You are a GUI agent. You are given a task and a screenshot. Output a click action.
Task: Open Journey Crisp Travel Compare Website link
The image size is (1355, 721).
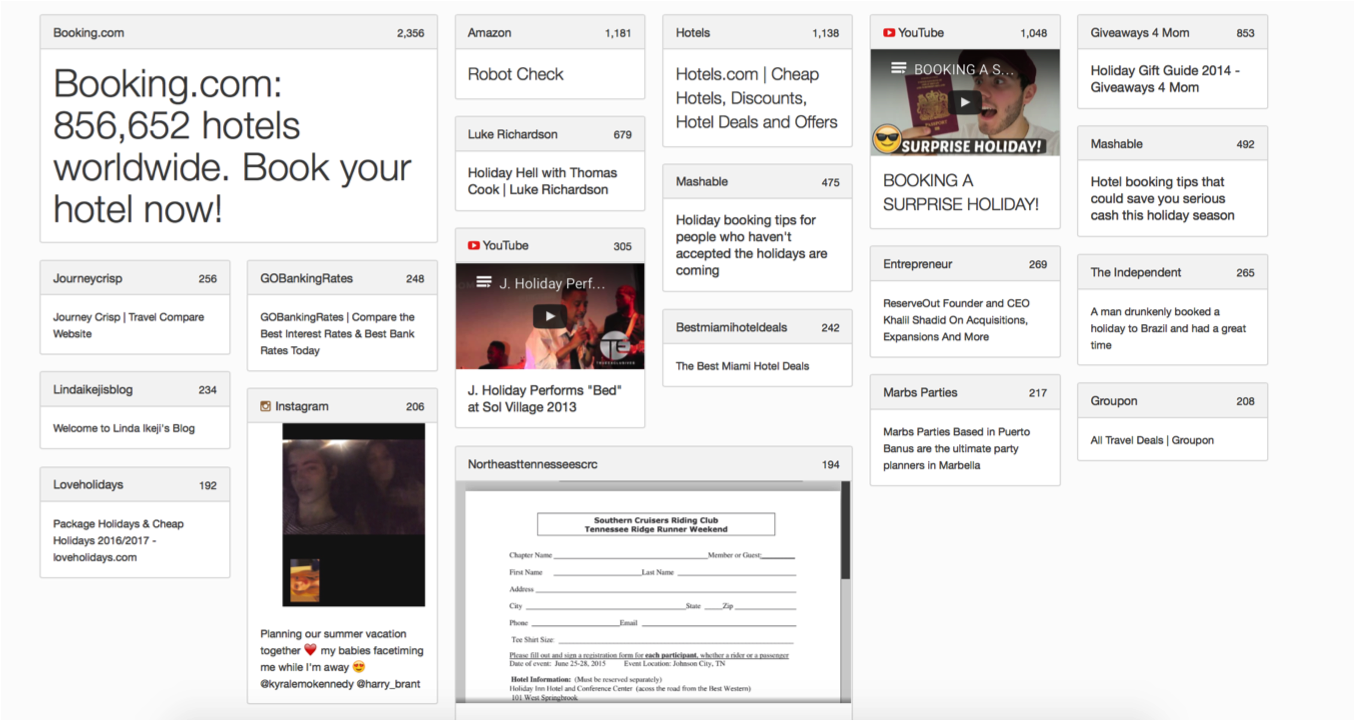click(x=128, y=325)
